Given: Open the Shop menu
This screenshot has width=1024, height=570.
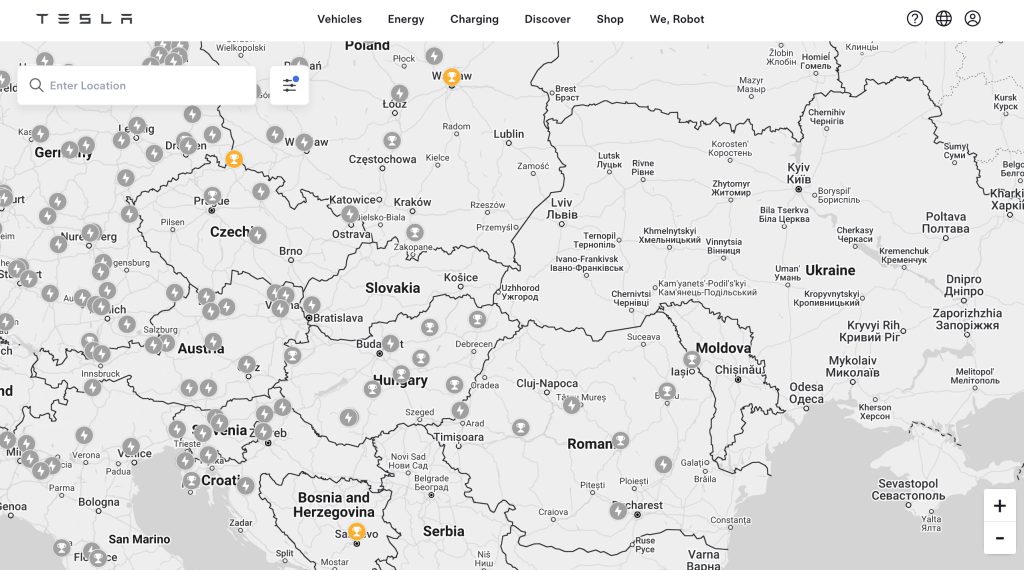Looking at the screenshot, I should (x=610, y=19).
